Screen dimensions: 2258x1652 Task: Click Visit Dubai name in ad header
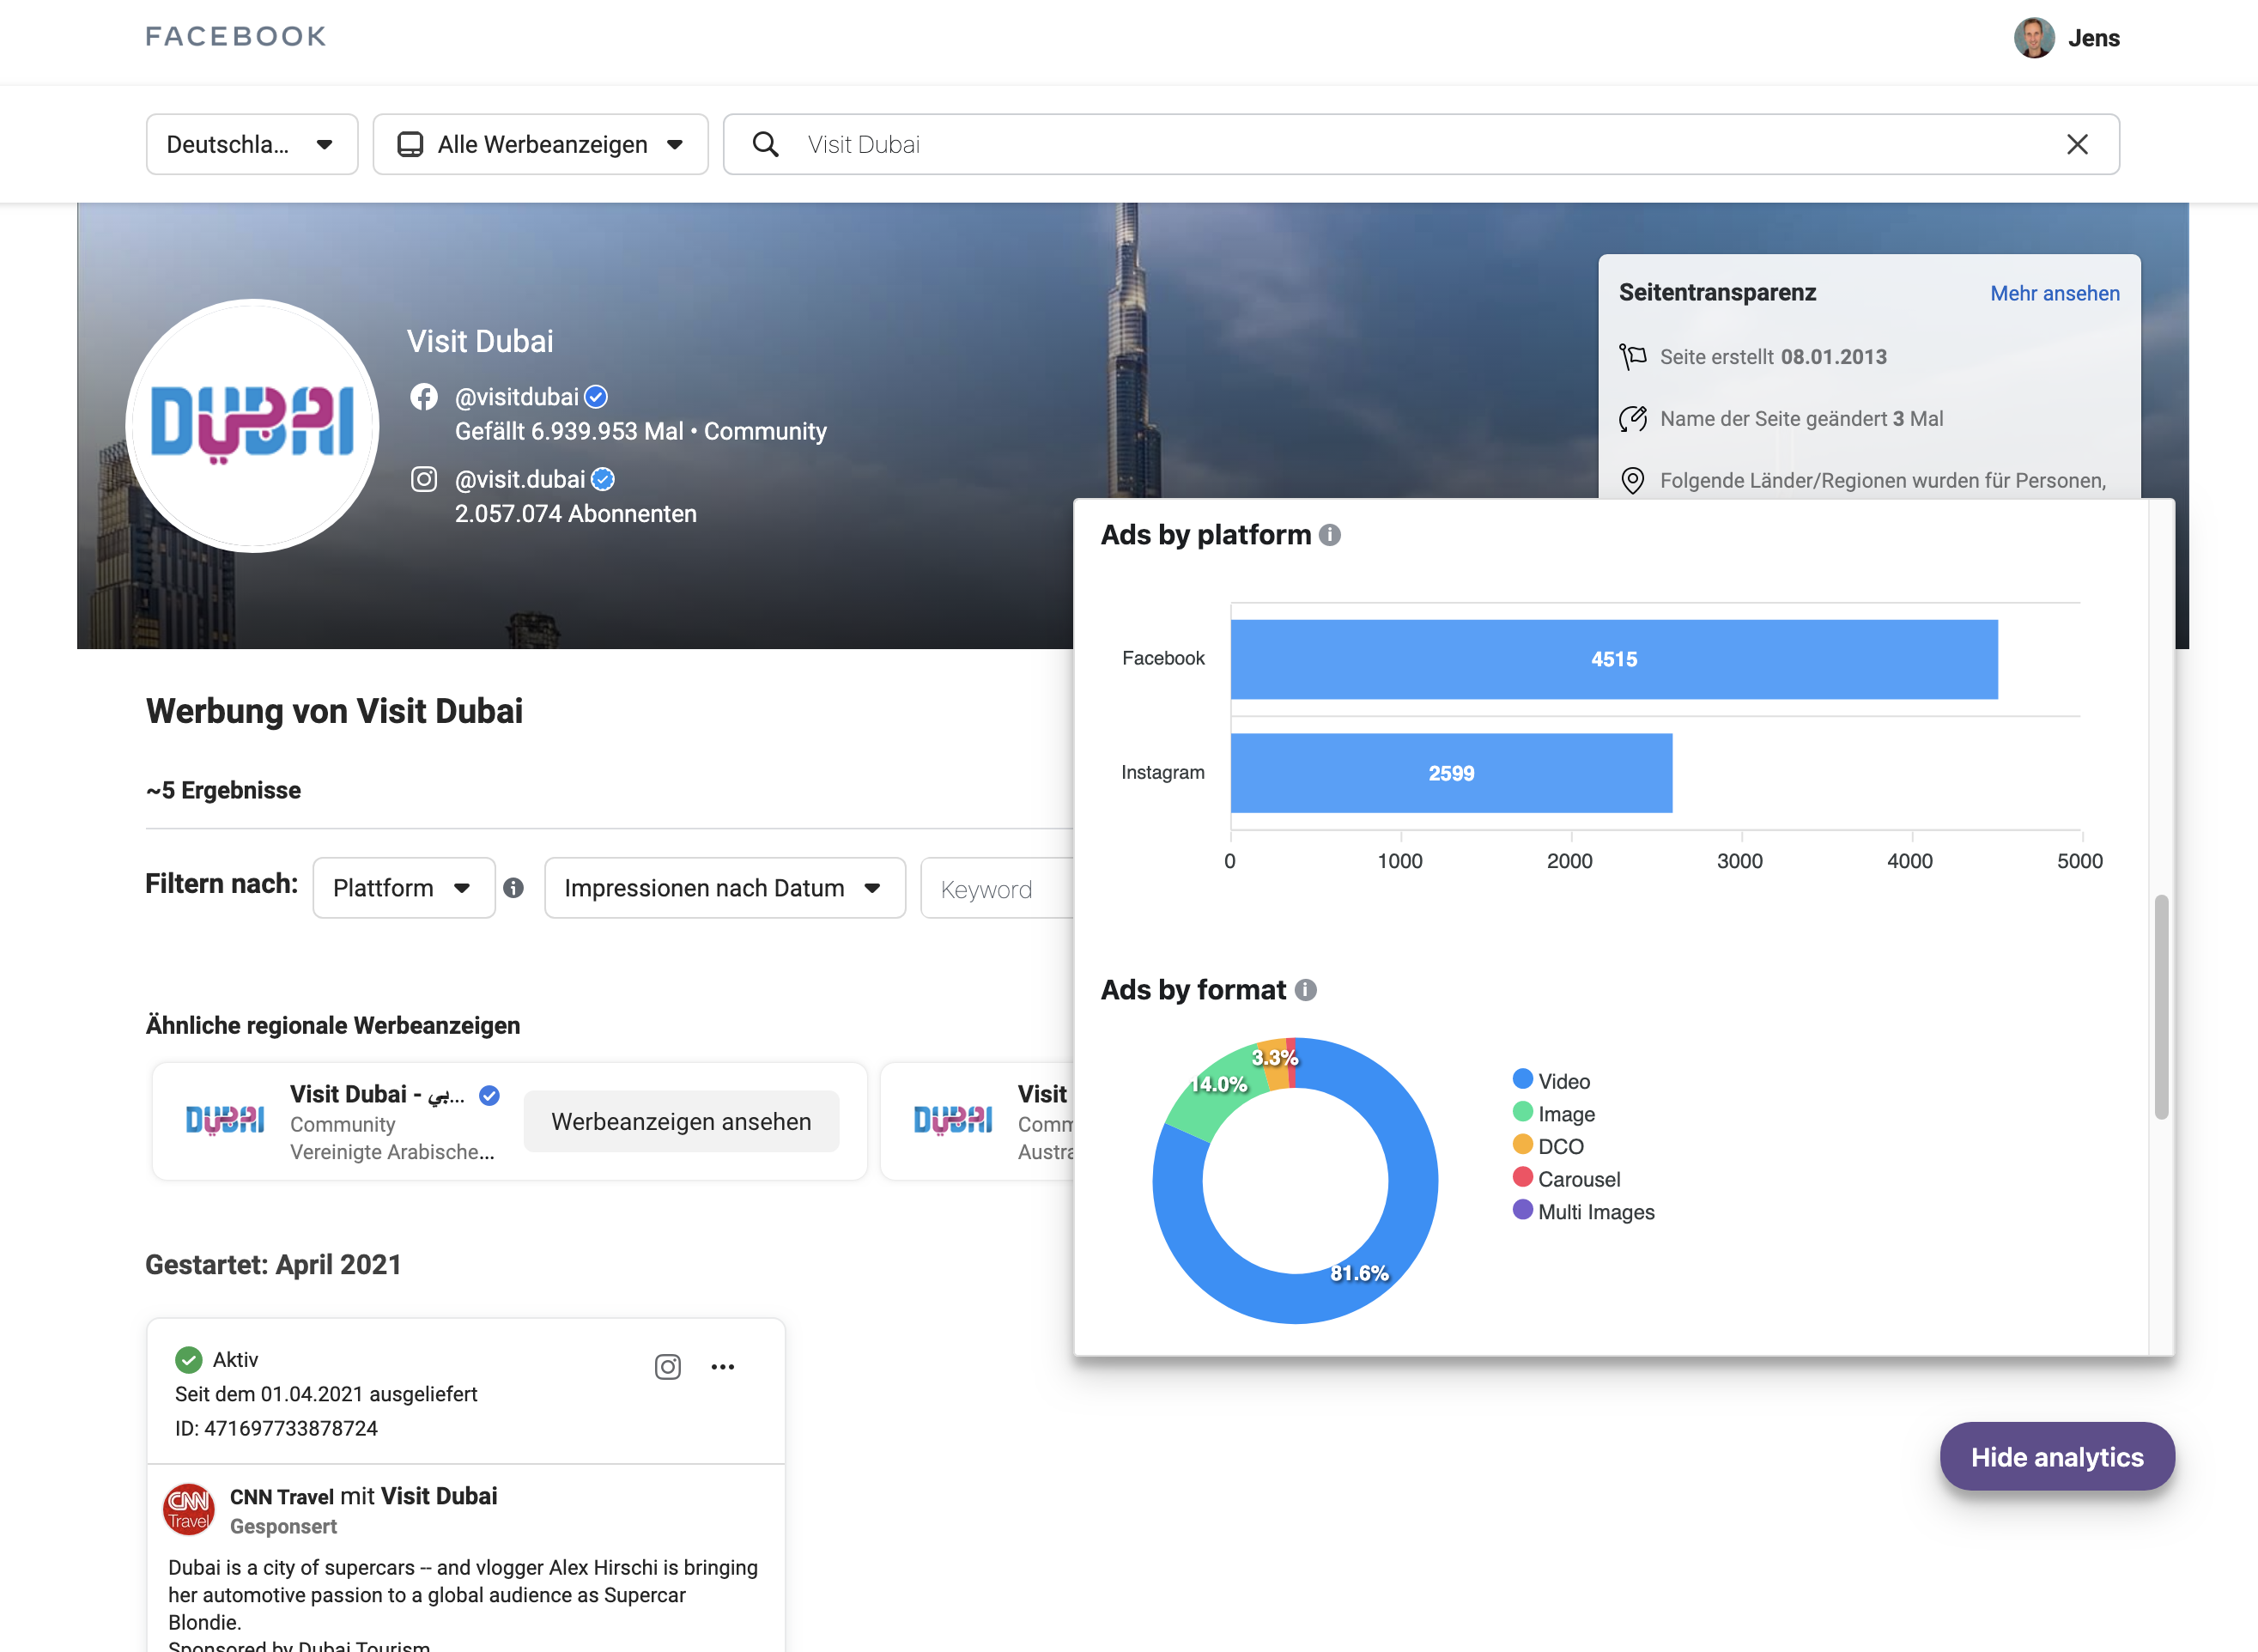coord(439,1496)
